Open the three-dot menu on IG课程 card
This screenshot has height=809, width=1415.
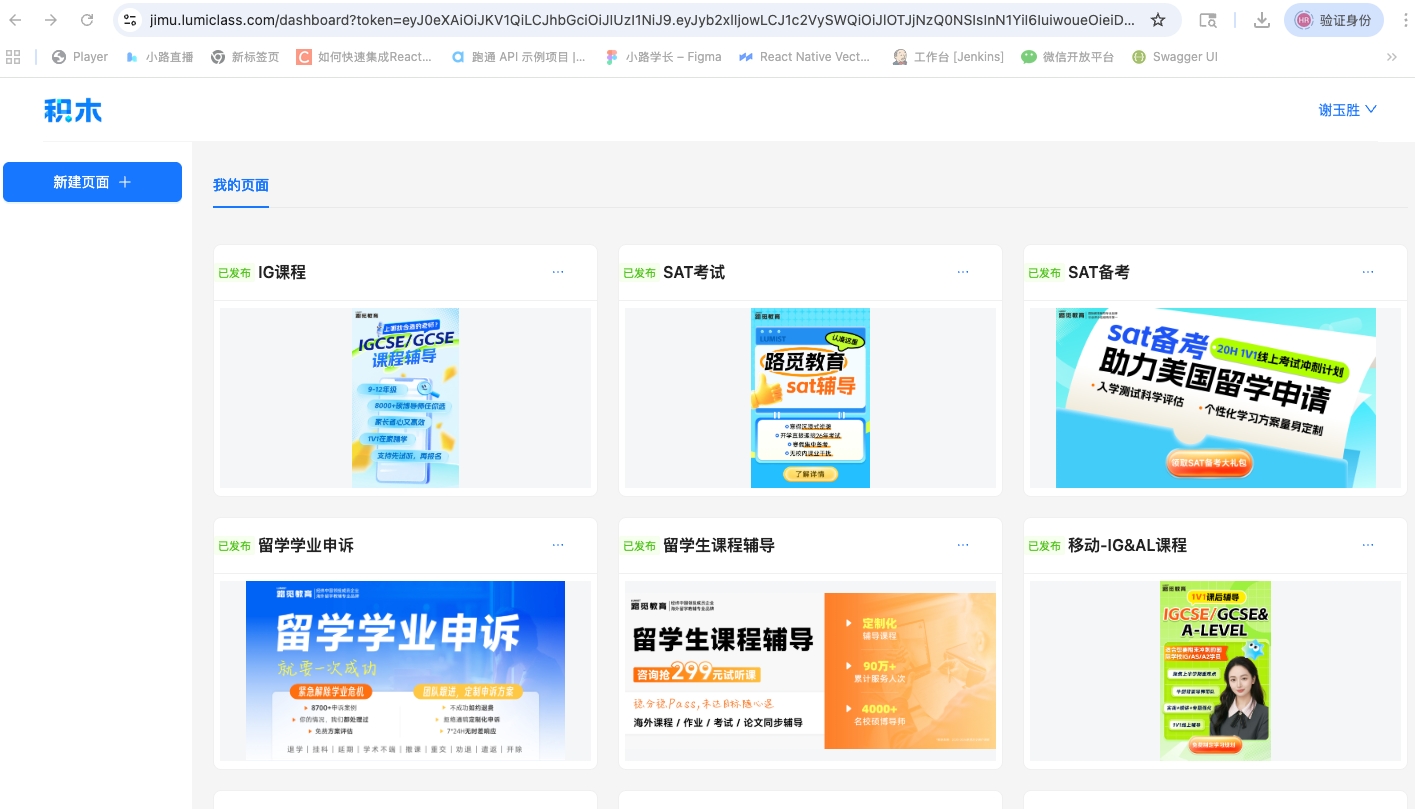558,271
